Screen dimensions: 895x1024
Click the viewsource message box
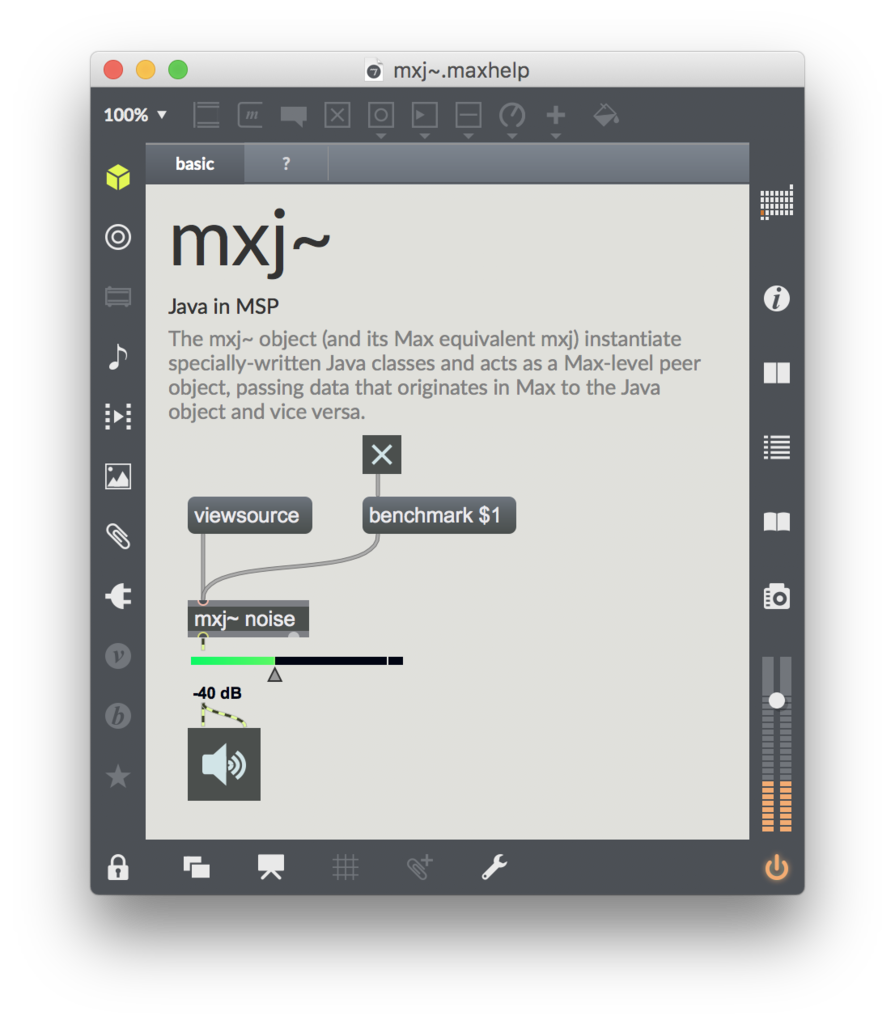tap(250, 515)
